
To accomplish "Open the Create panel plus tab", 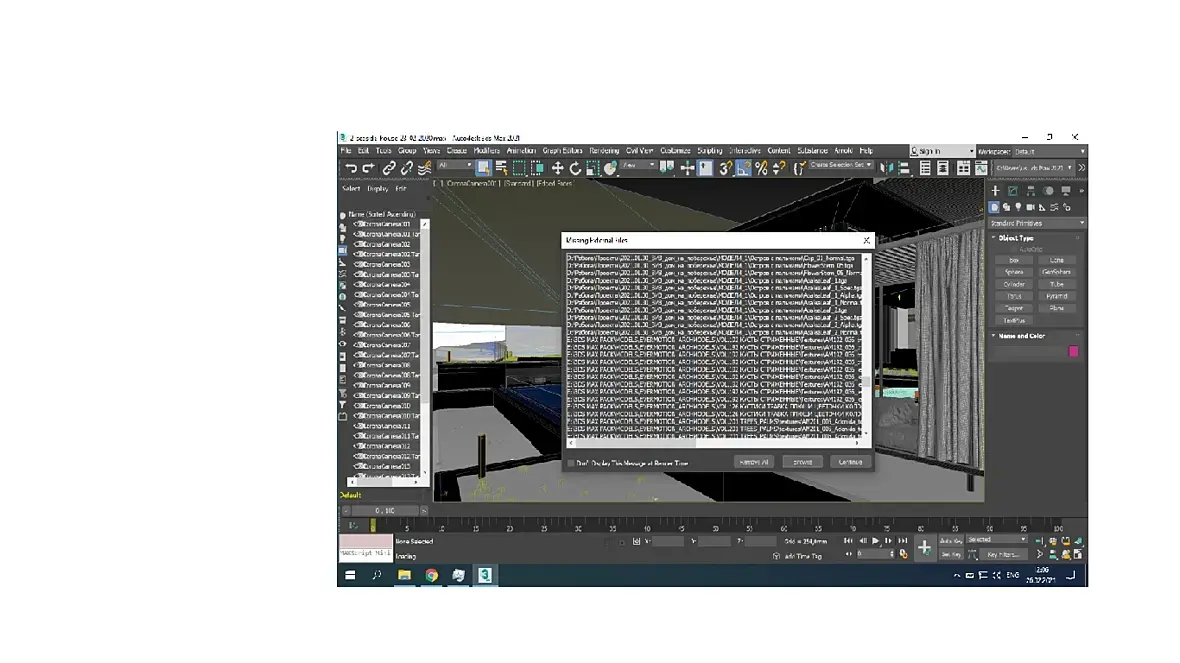I will pos(995,191).
